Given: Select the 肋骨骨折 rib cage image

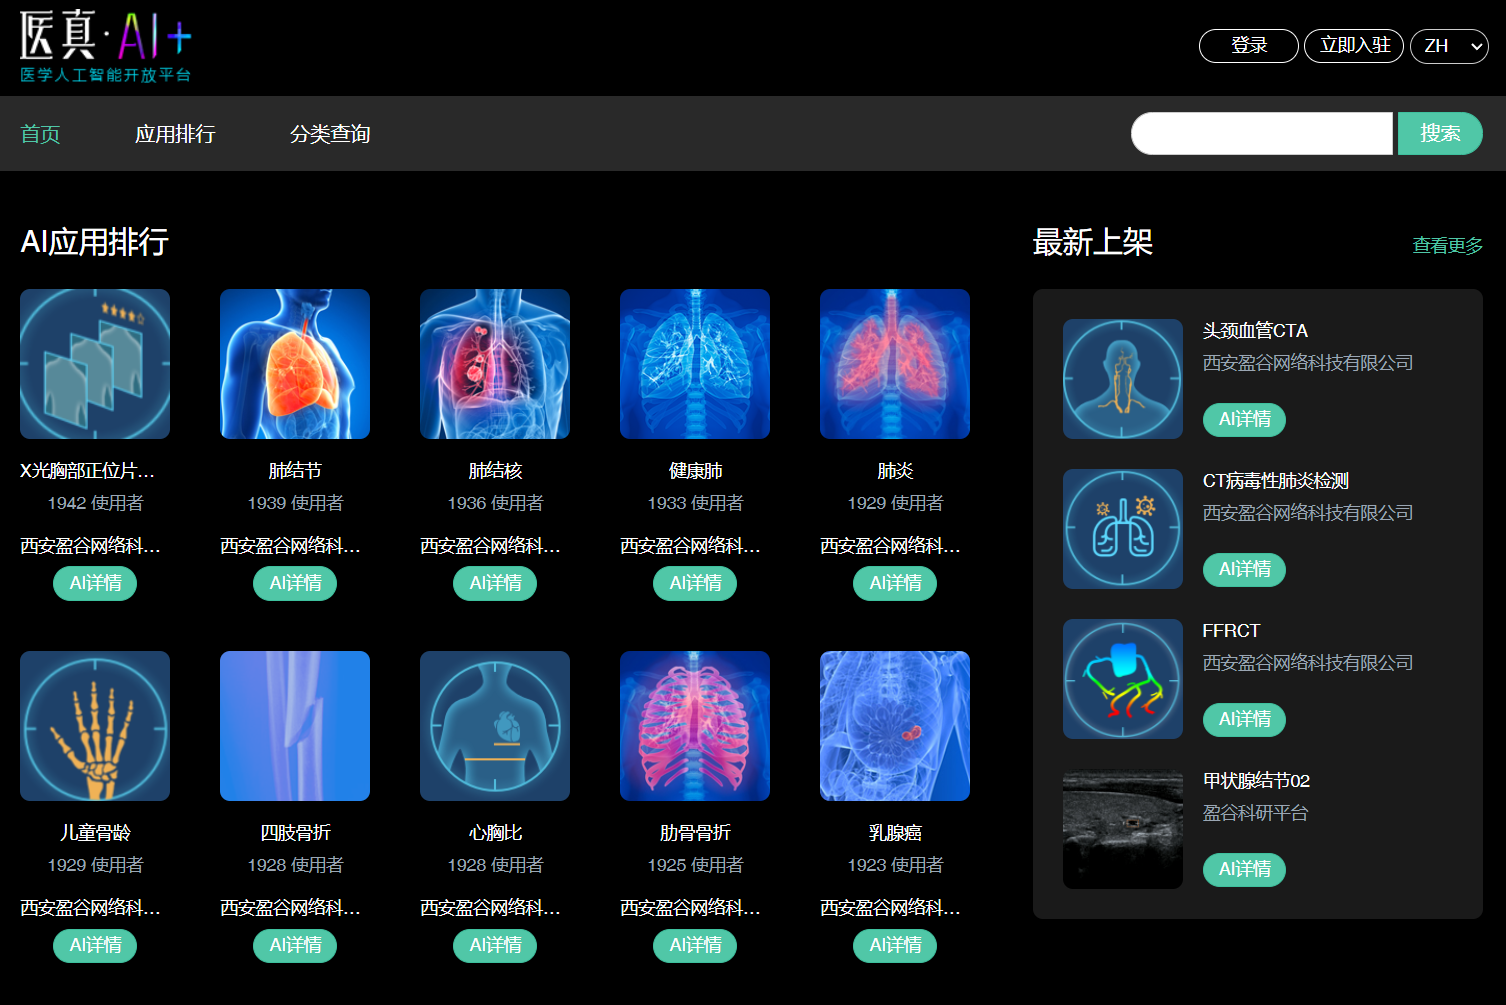Looking at the screenshot, I should (x=695, y=726).
